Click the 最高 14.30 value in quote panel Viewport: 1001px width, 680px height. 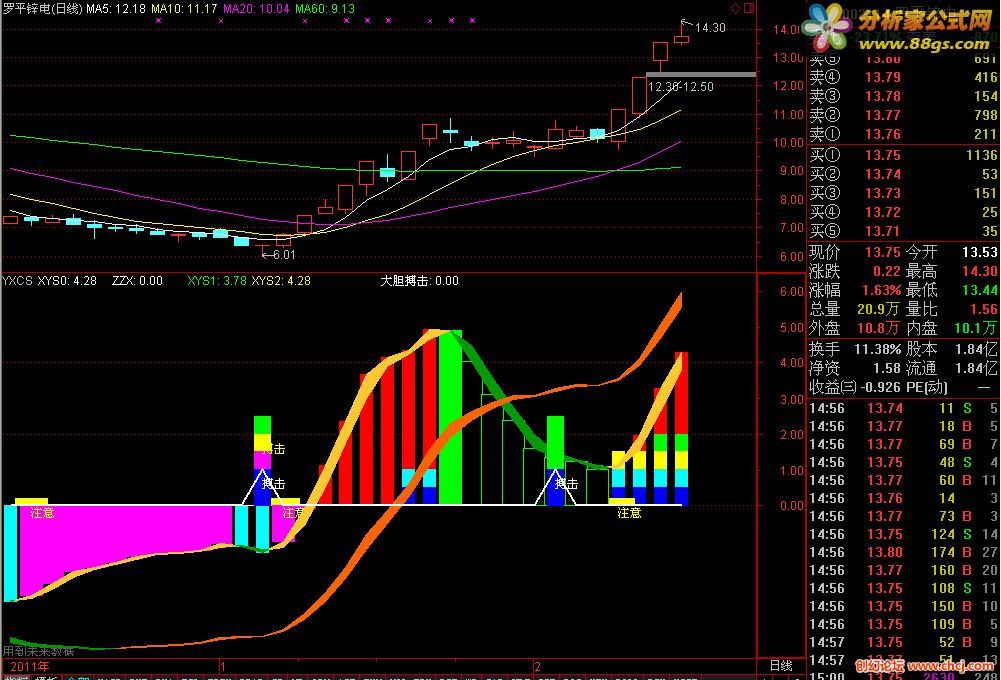[980, 271]
